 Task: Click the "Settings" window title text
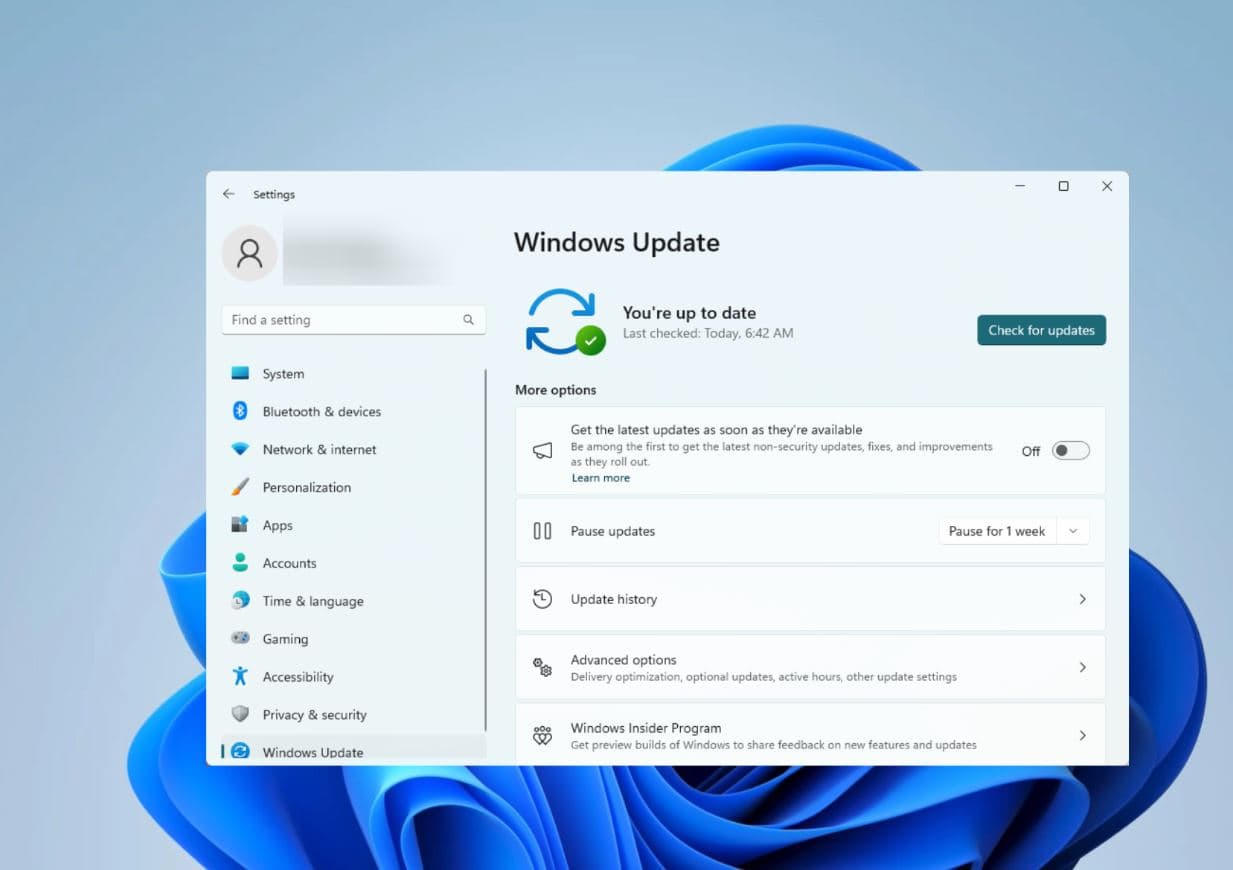(274, 194)
